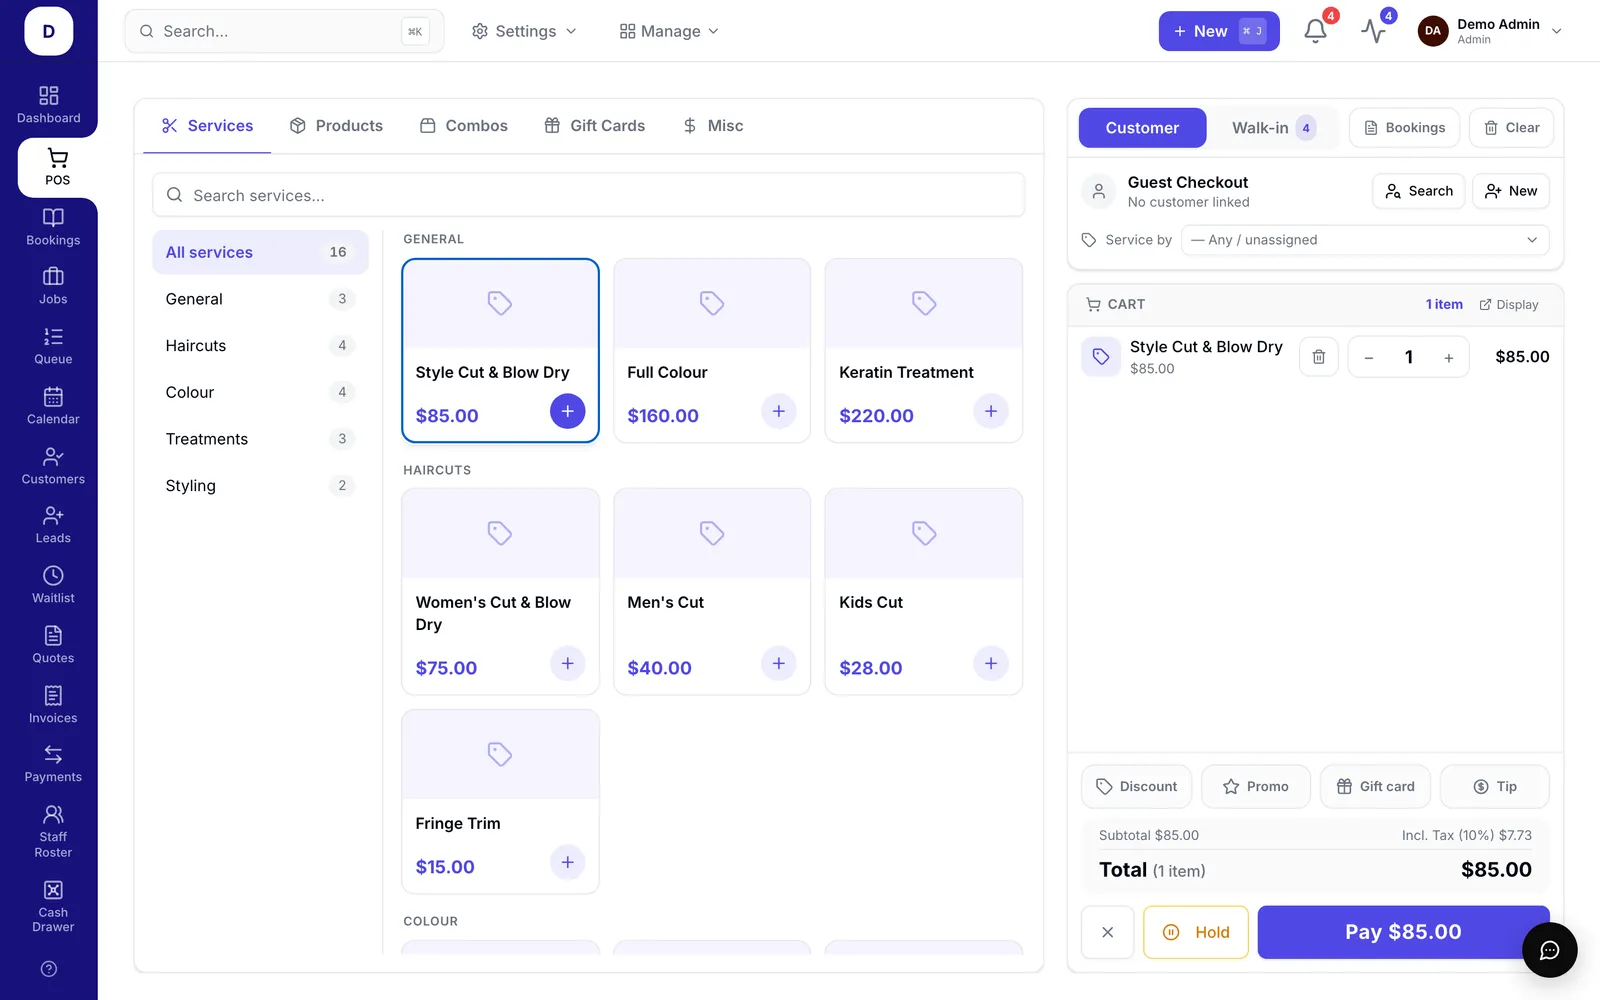Image resolution: width=1600 pixels, height=1000 pixels.
Task: Open the activity pulse icon
Action: click(x=1373, y=31)
